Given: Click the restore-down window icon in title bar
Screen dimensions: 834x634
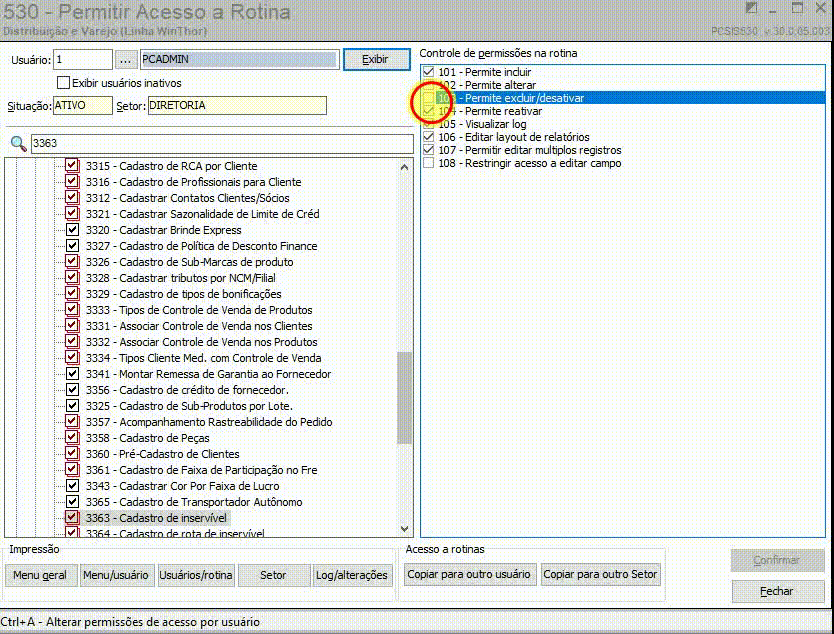Looking at the screenshot, I should point(751,9).
